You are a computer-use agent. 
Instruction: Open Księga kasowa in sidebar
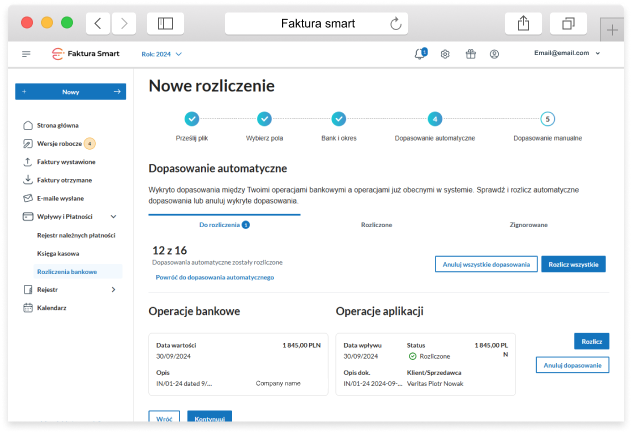point(58,253)
